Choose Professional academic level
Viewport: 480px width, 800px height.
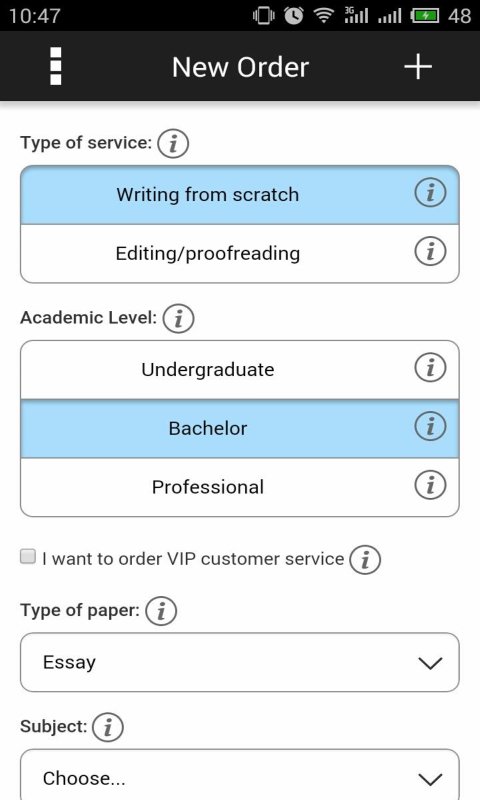coord(240,487)
